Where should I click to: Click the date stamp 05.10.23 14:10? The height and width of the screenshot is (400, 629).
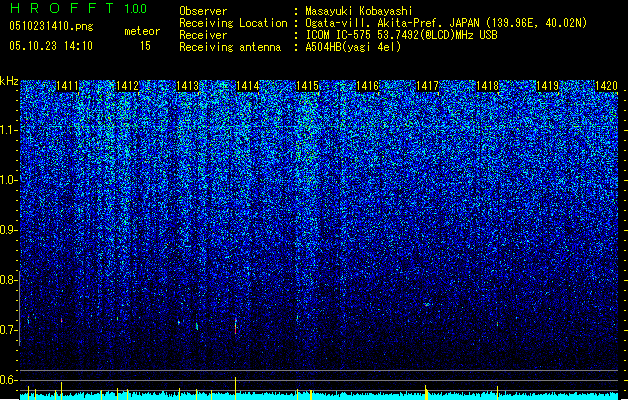click(x=51, y=46)
